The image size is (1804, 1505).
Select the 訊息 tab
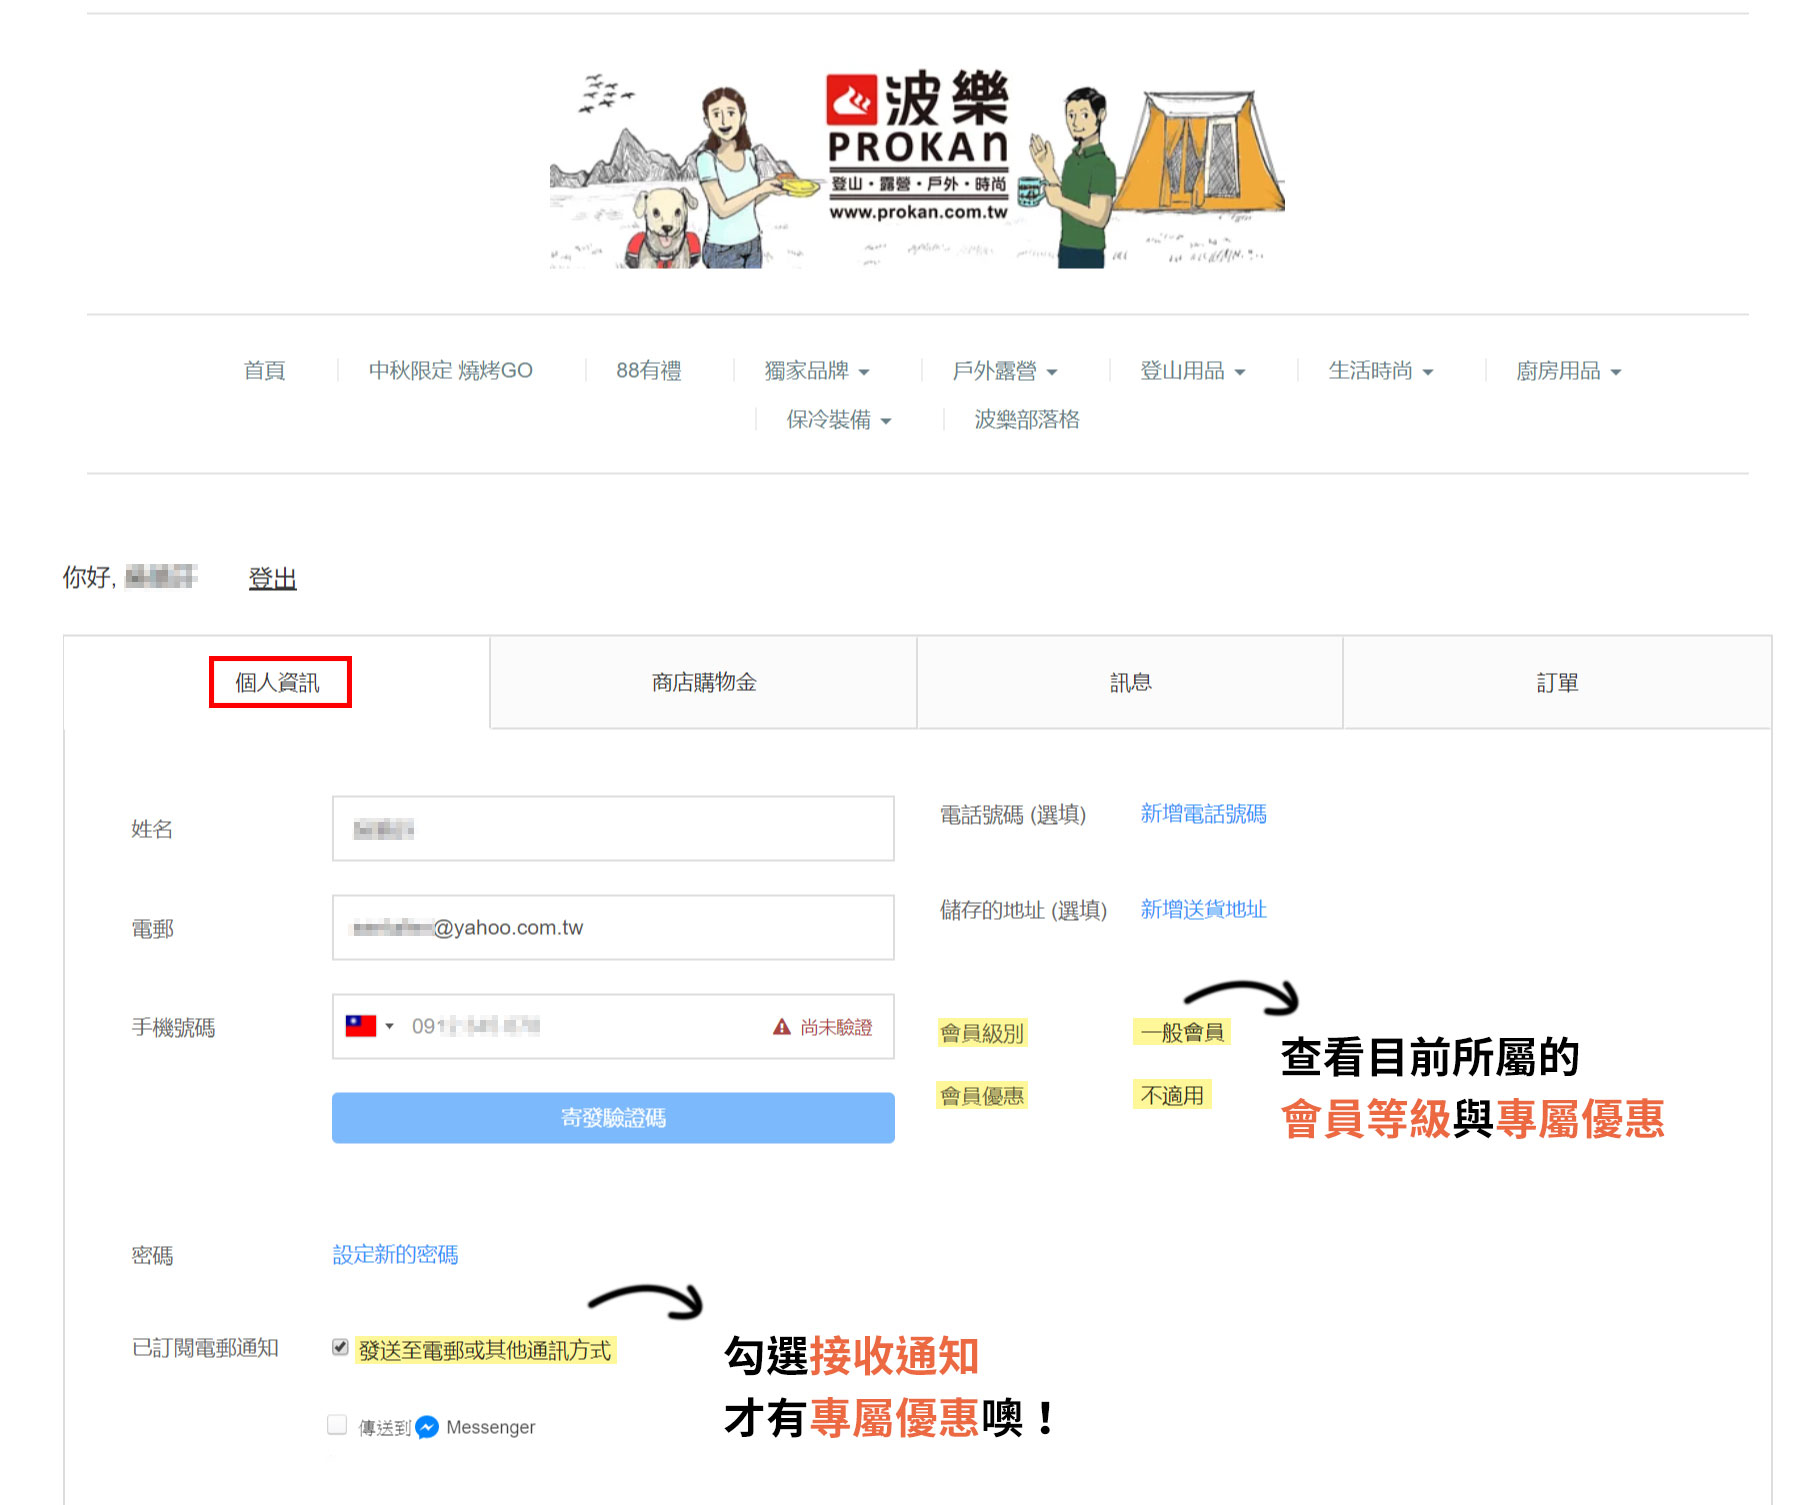[1130, 683]
